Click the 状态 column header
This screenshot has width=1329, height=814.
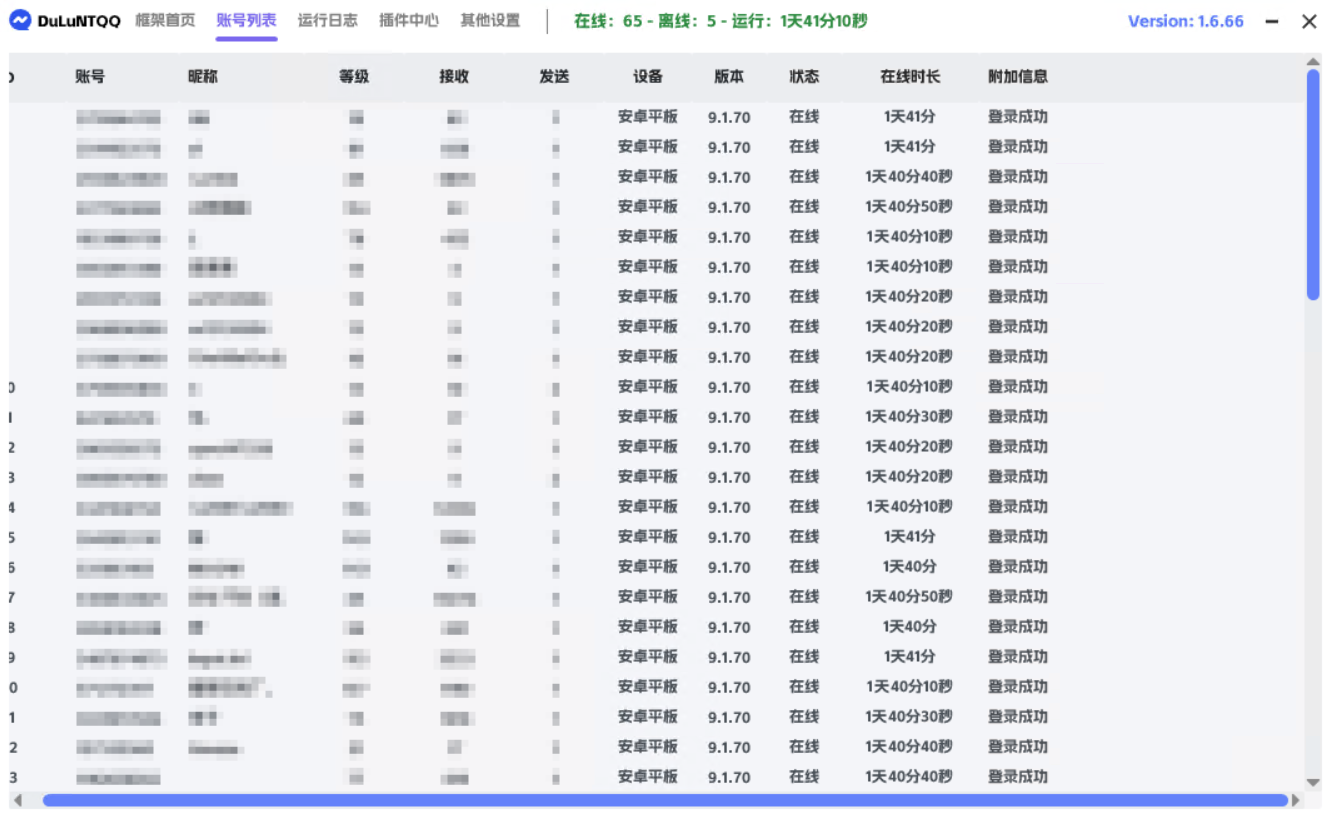click(804, 76)
